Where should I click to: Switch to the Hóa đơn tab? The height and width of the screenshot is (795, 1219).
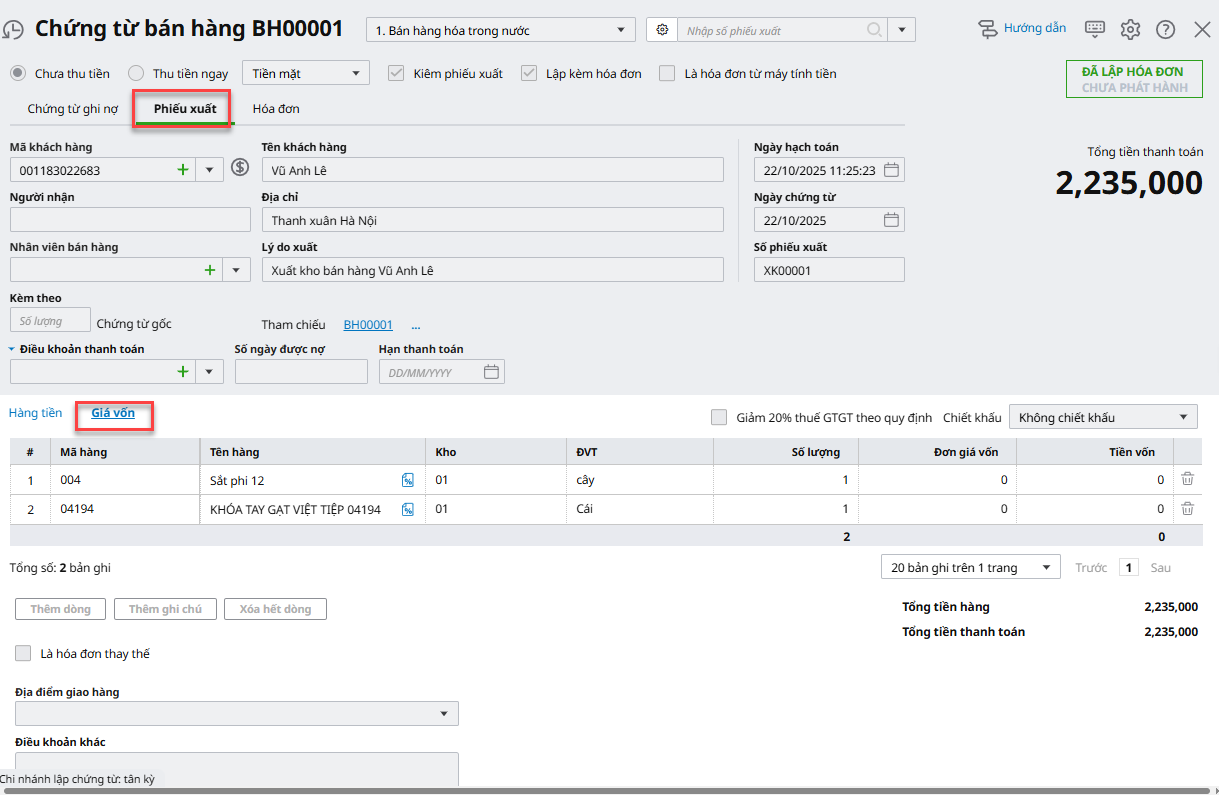coord(276,108)
